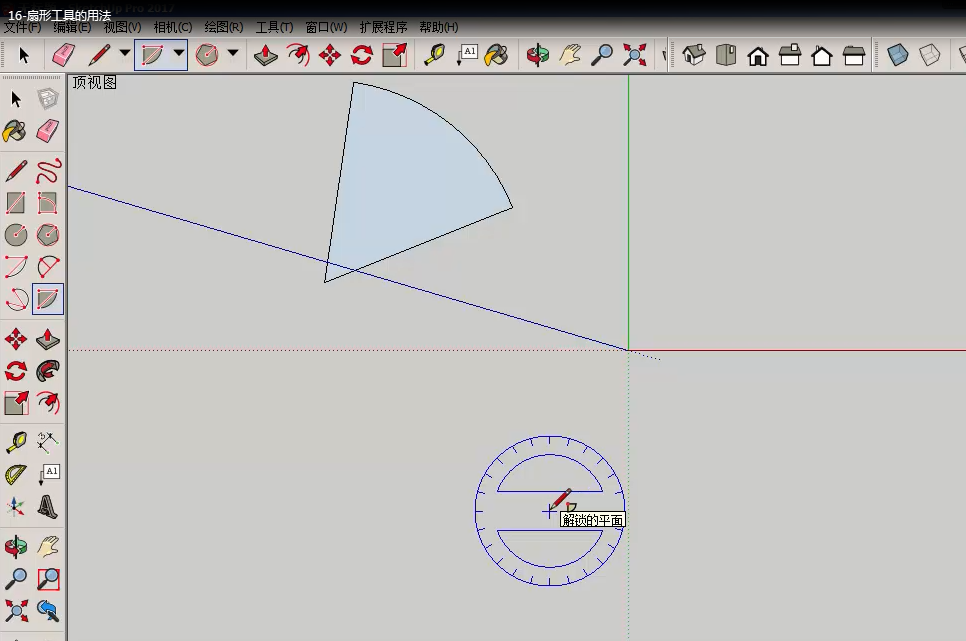Expand the dropdown arrow beside the pencil tool
The height and width of the screenshot is (641, 966).
[125, 53]
